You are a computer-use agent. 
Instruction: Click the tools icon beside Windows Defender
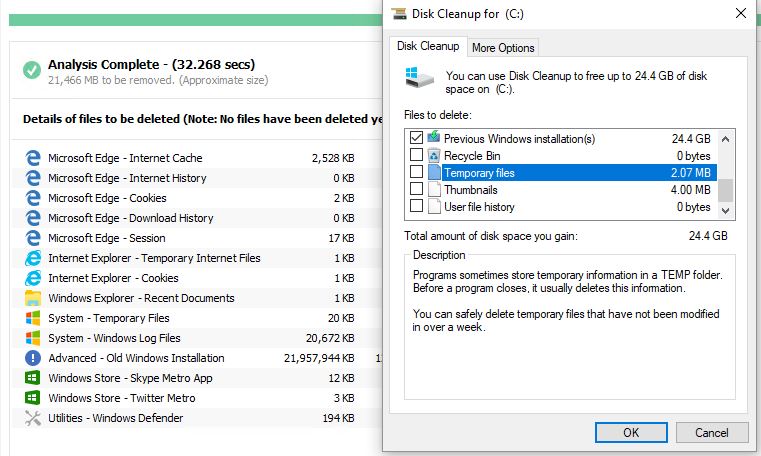[x=33, y=418]
